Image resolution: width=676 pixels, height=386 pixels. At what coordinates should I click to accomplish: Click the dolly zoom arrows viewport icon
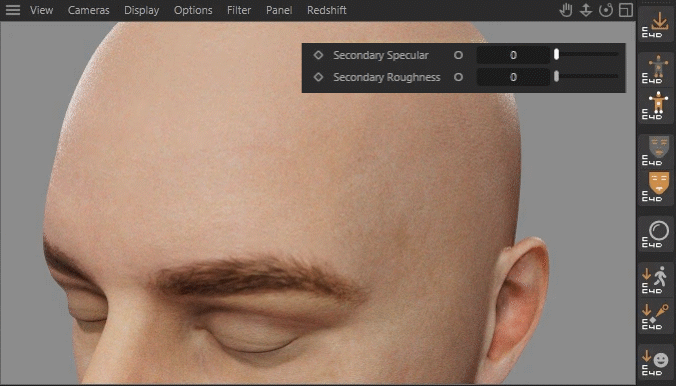pos(585,10)
